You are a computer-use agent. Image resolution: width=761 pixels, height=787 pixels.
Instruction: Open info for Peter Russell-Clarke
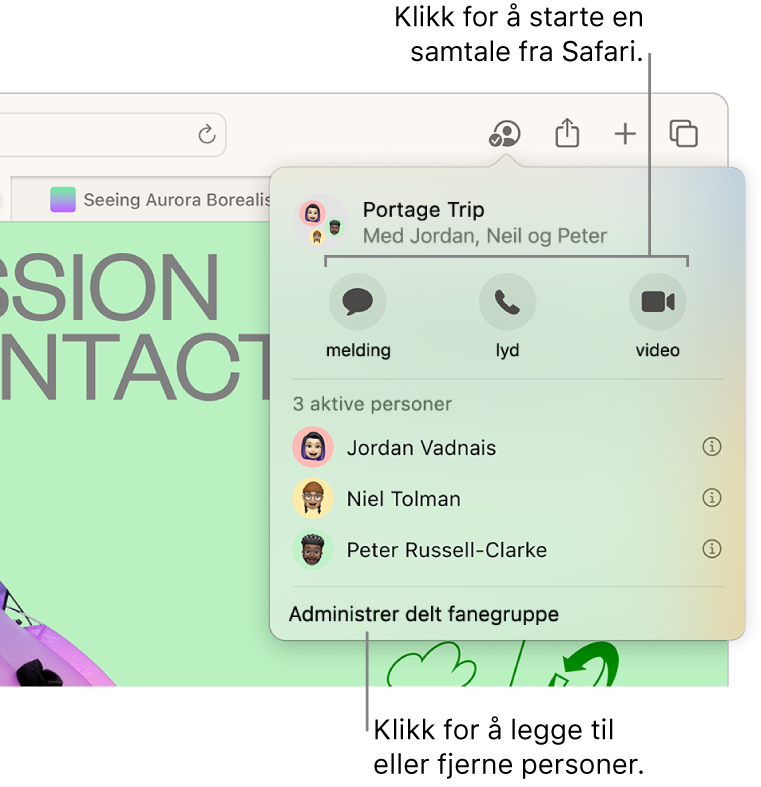(x=711, y=549)
